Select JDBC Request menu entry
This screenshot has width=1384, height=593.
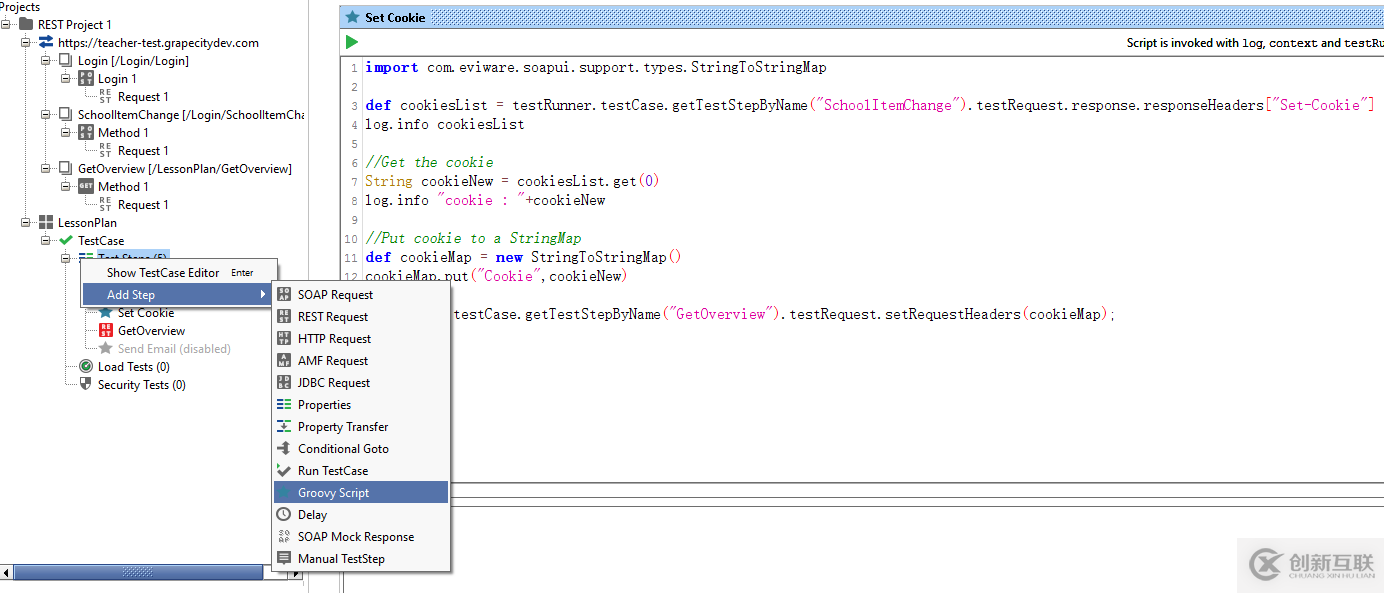361,382
